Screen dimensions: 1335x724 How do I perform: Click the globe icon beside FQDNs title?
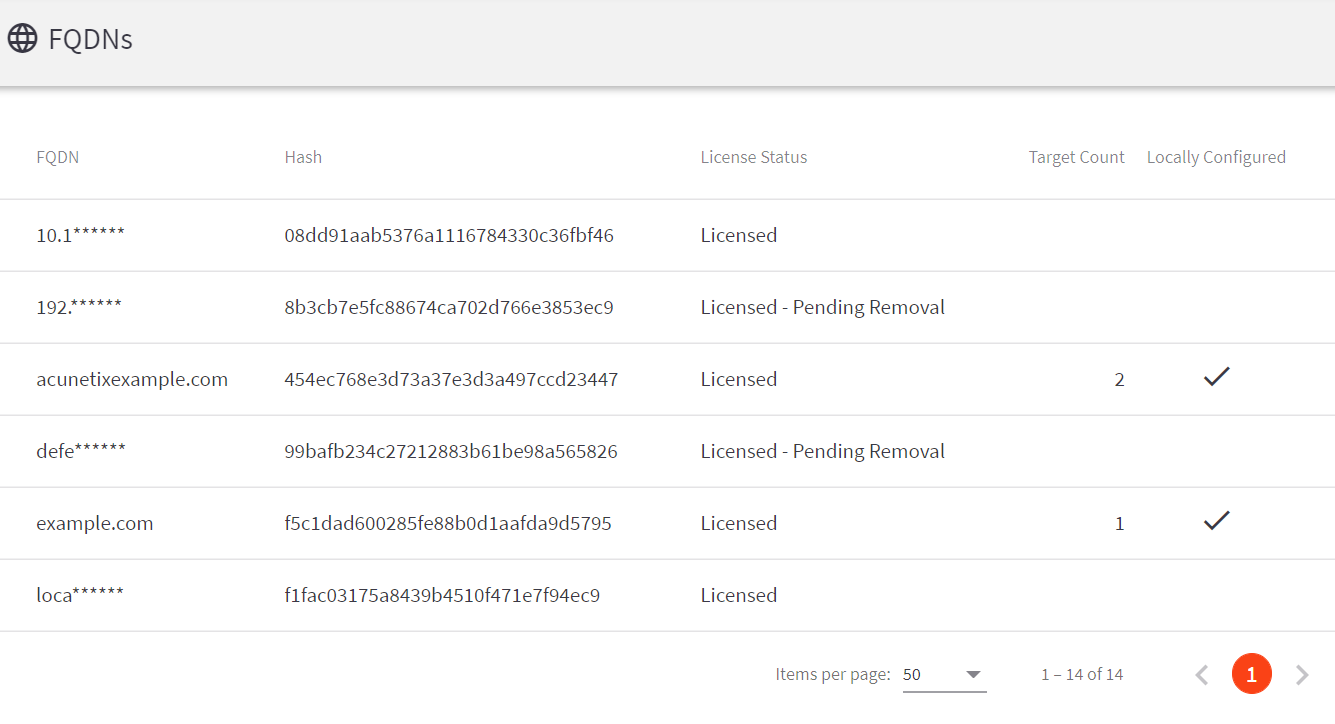pos(22,39)
